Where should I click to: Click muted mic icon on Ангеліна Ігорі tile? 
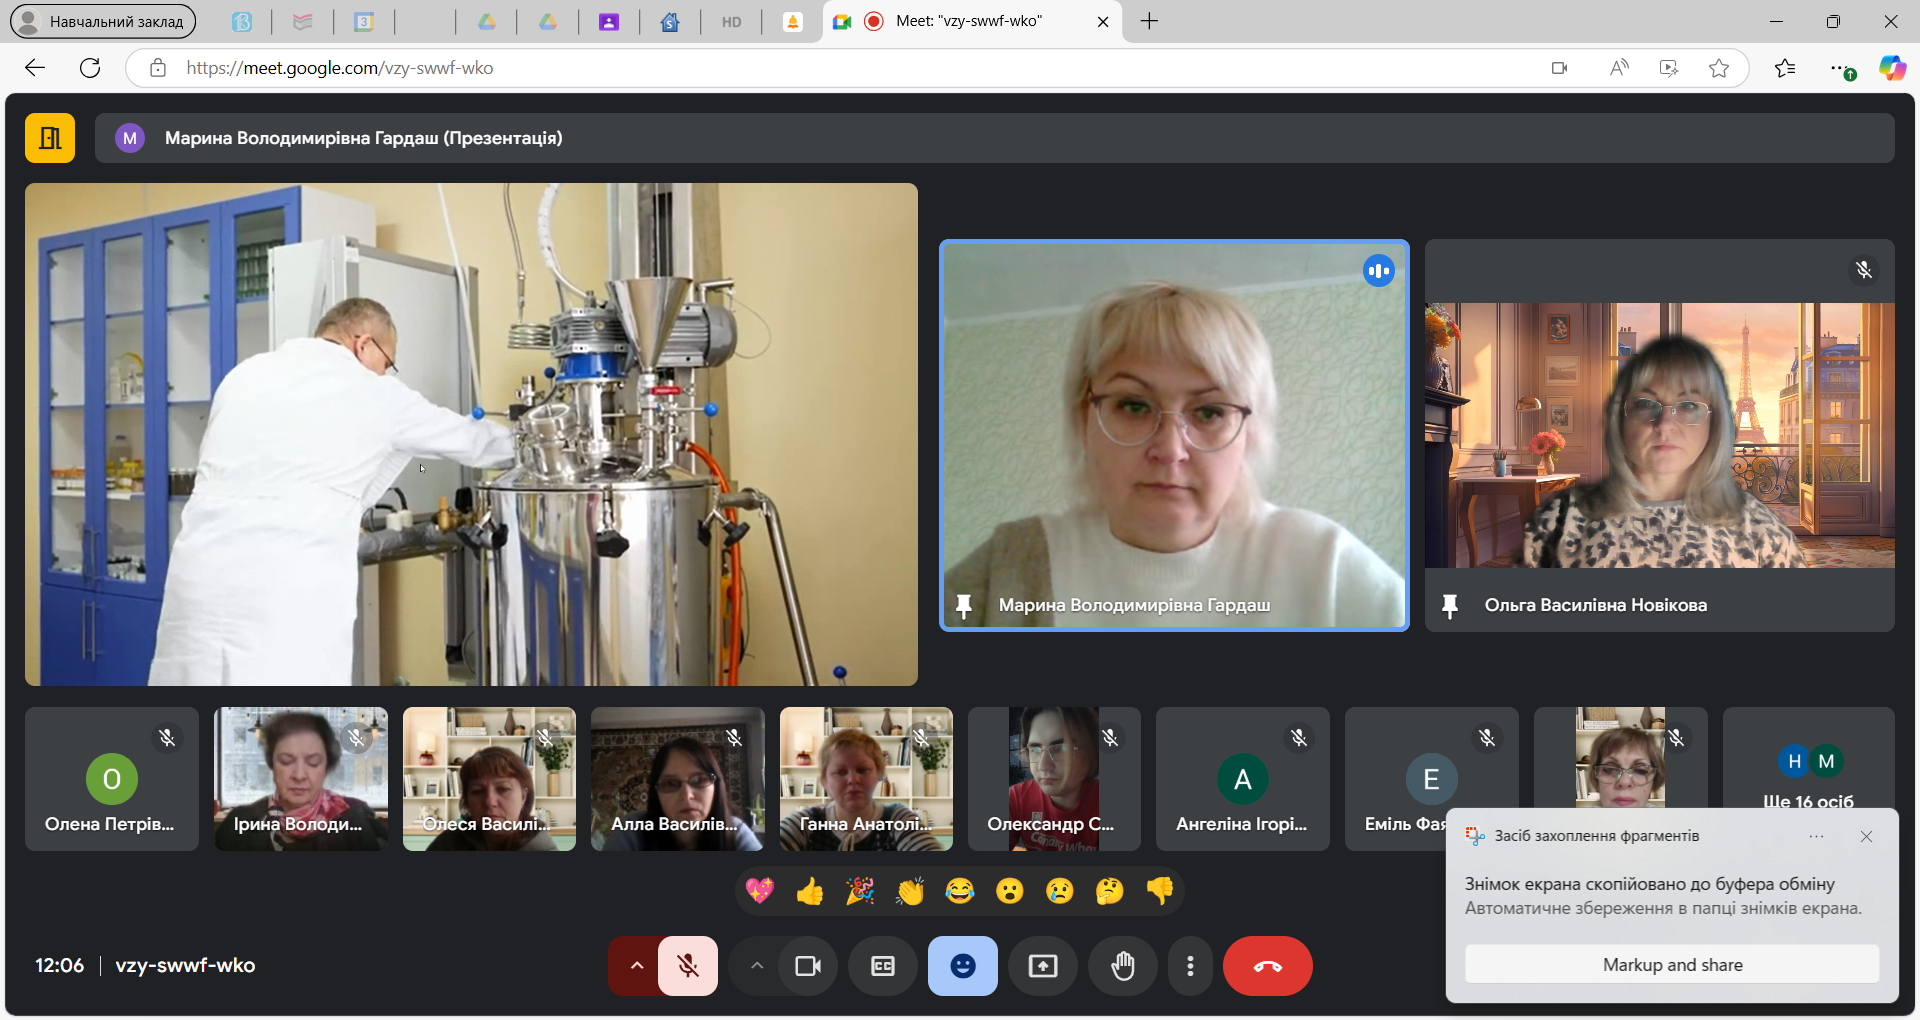(1299, 738)
